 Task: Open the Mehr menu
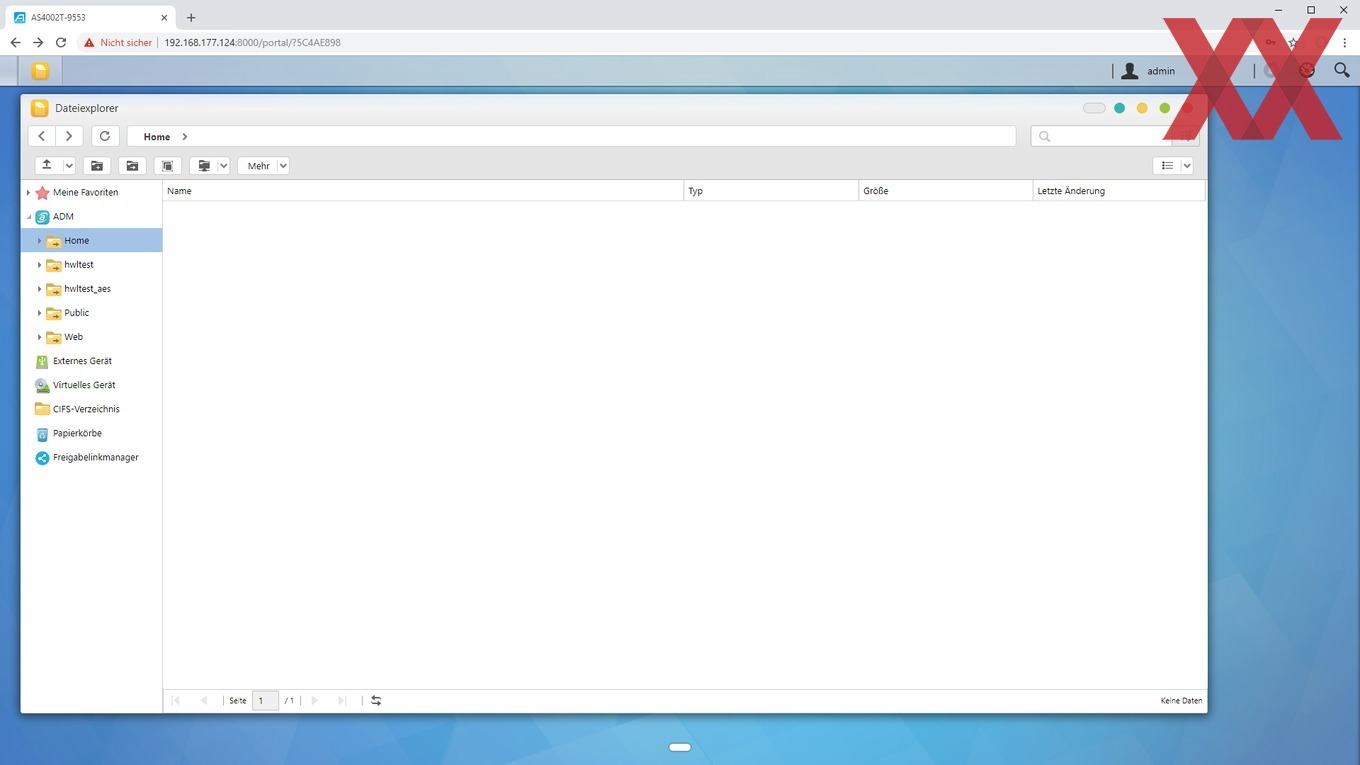[x=264, y=166]
